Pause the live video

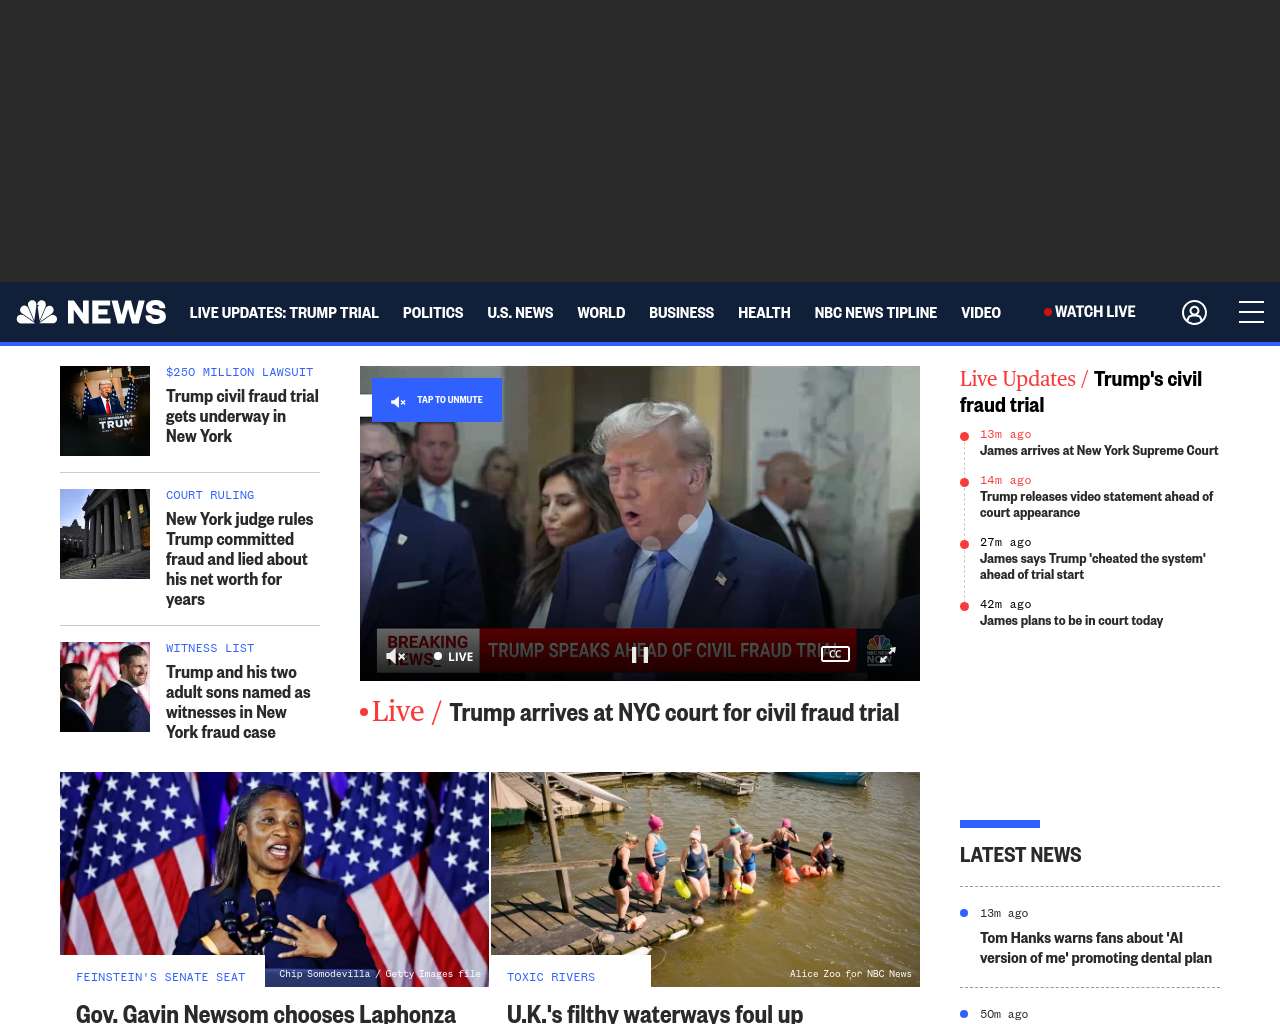pyautogui.click(x=640, y=654)
